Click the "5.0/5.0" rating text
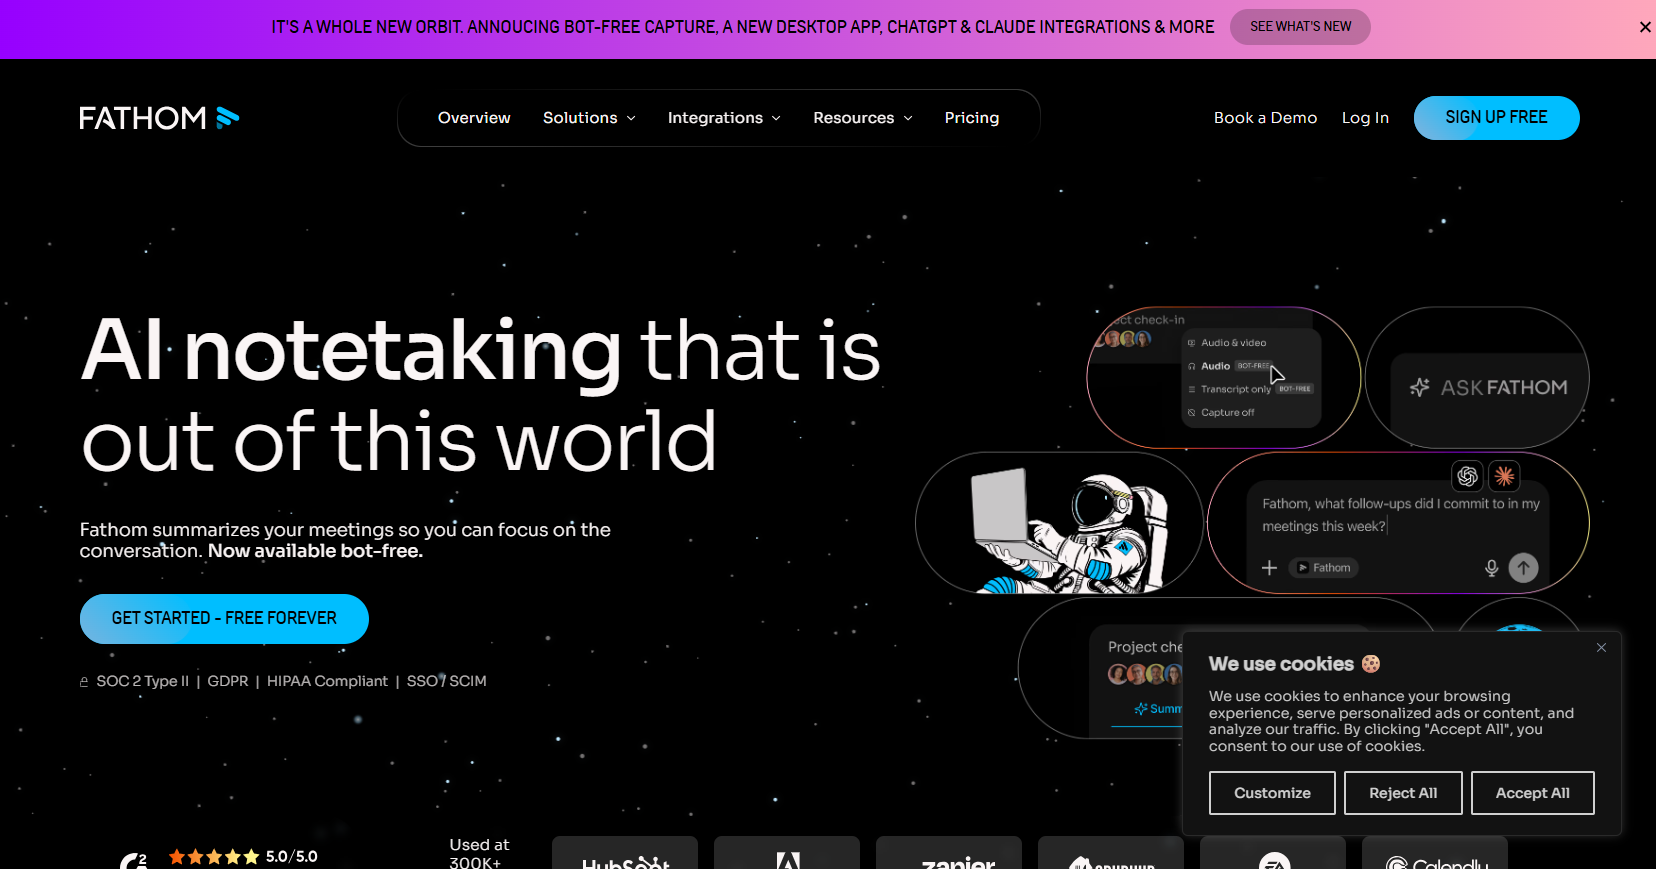1656x869 pixels. tap(292, 857)
